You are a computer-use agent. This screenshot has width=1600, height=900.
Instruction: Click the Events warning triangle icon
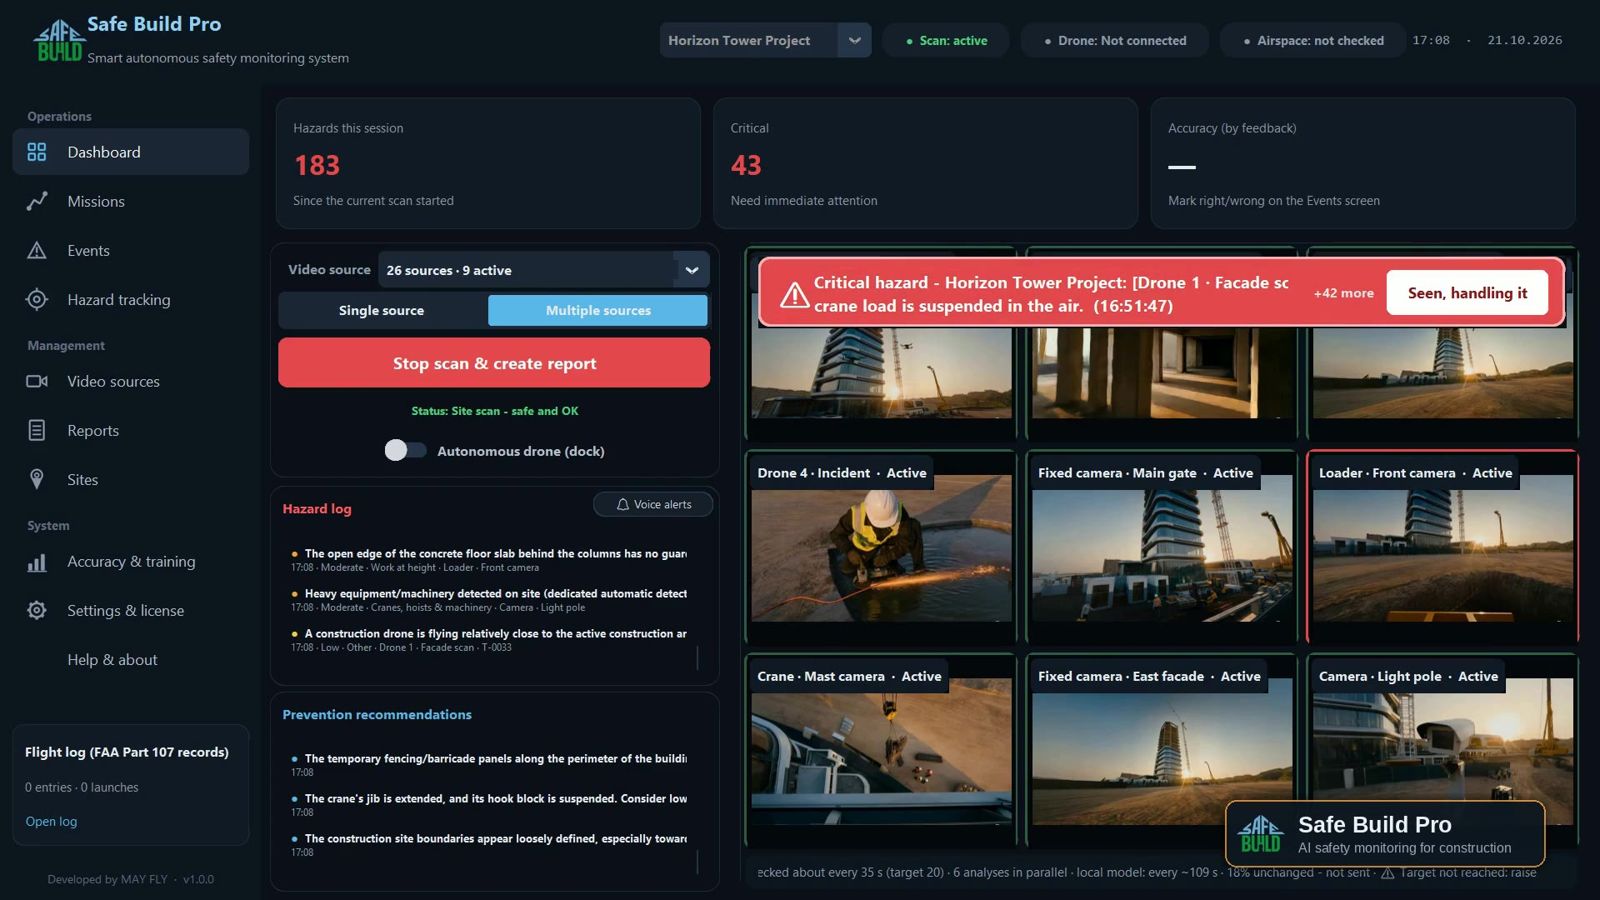37,250
